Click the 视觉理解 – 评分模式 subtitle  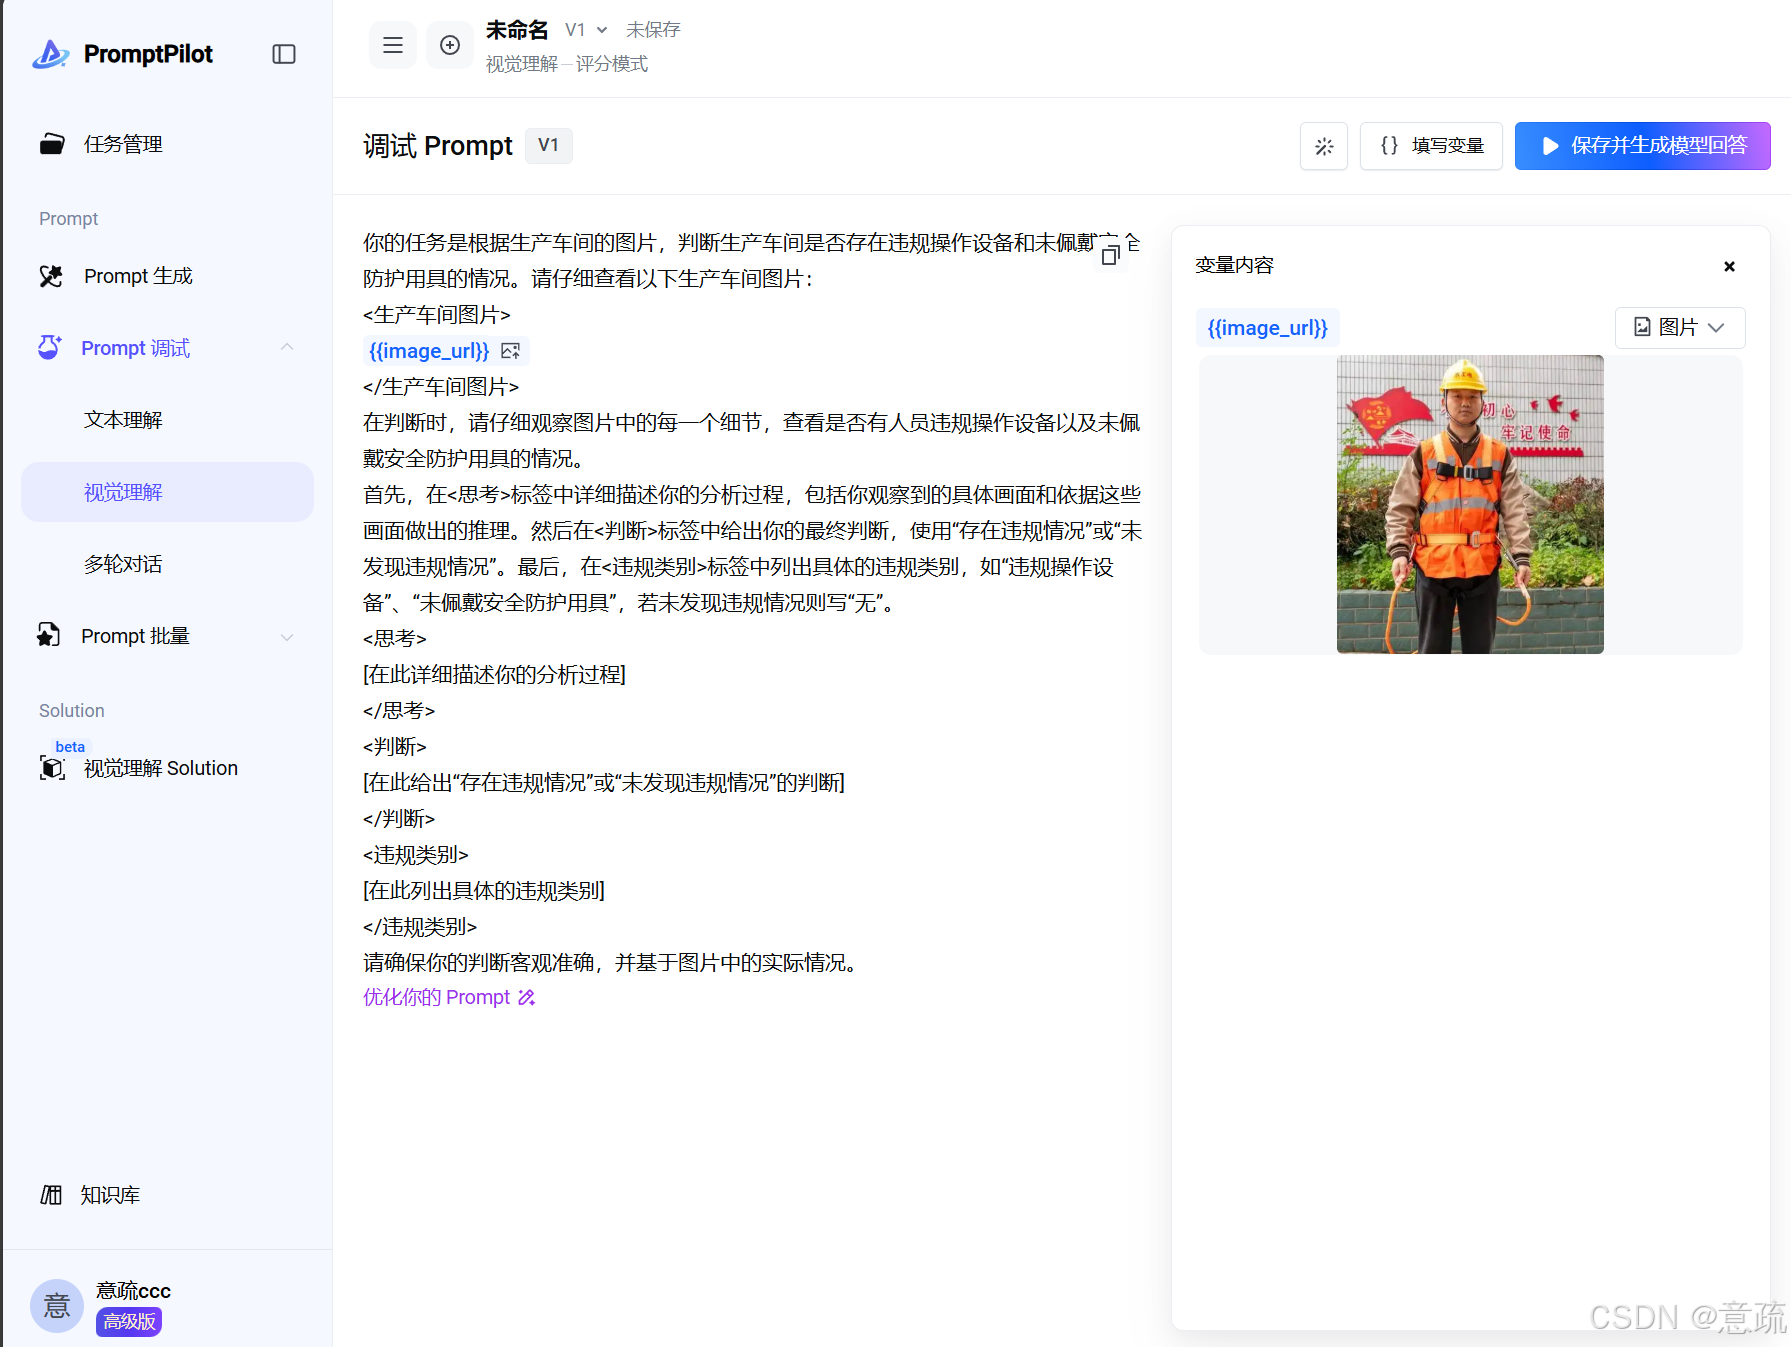[x=566, y=64]
